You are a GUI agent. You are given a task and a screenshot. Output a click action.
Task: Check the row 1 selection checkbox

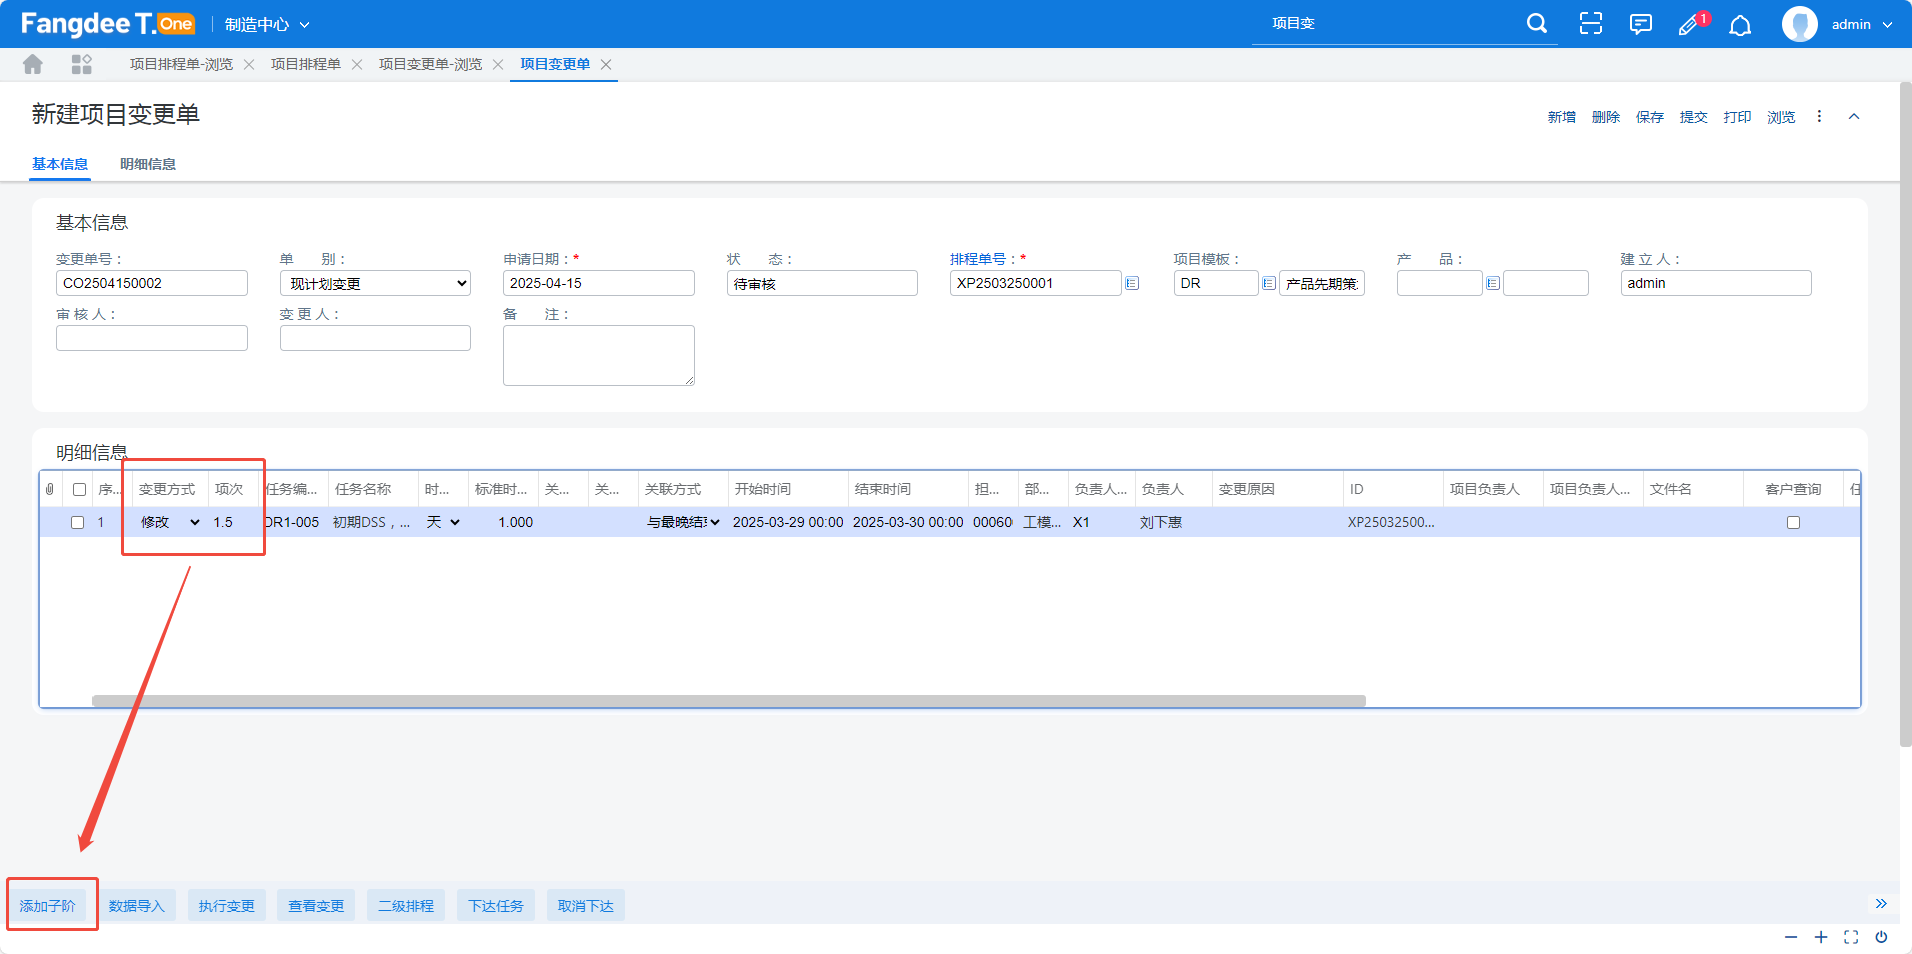77,522
